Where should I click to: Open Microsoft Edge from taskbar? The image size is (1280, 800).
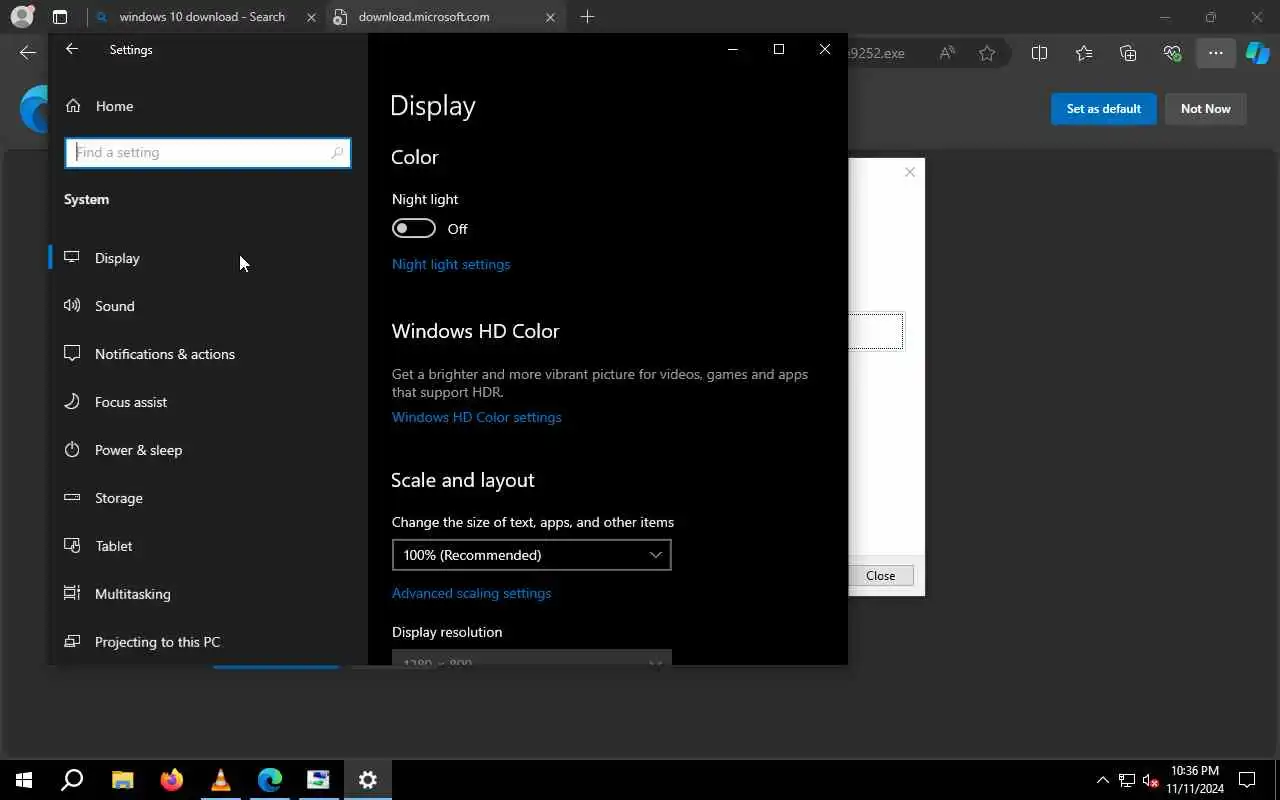click(269, 780)
